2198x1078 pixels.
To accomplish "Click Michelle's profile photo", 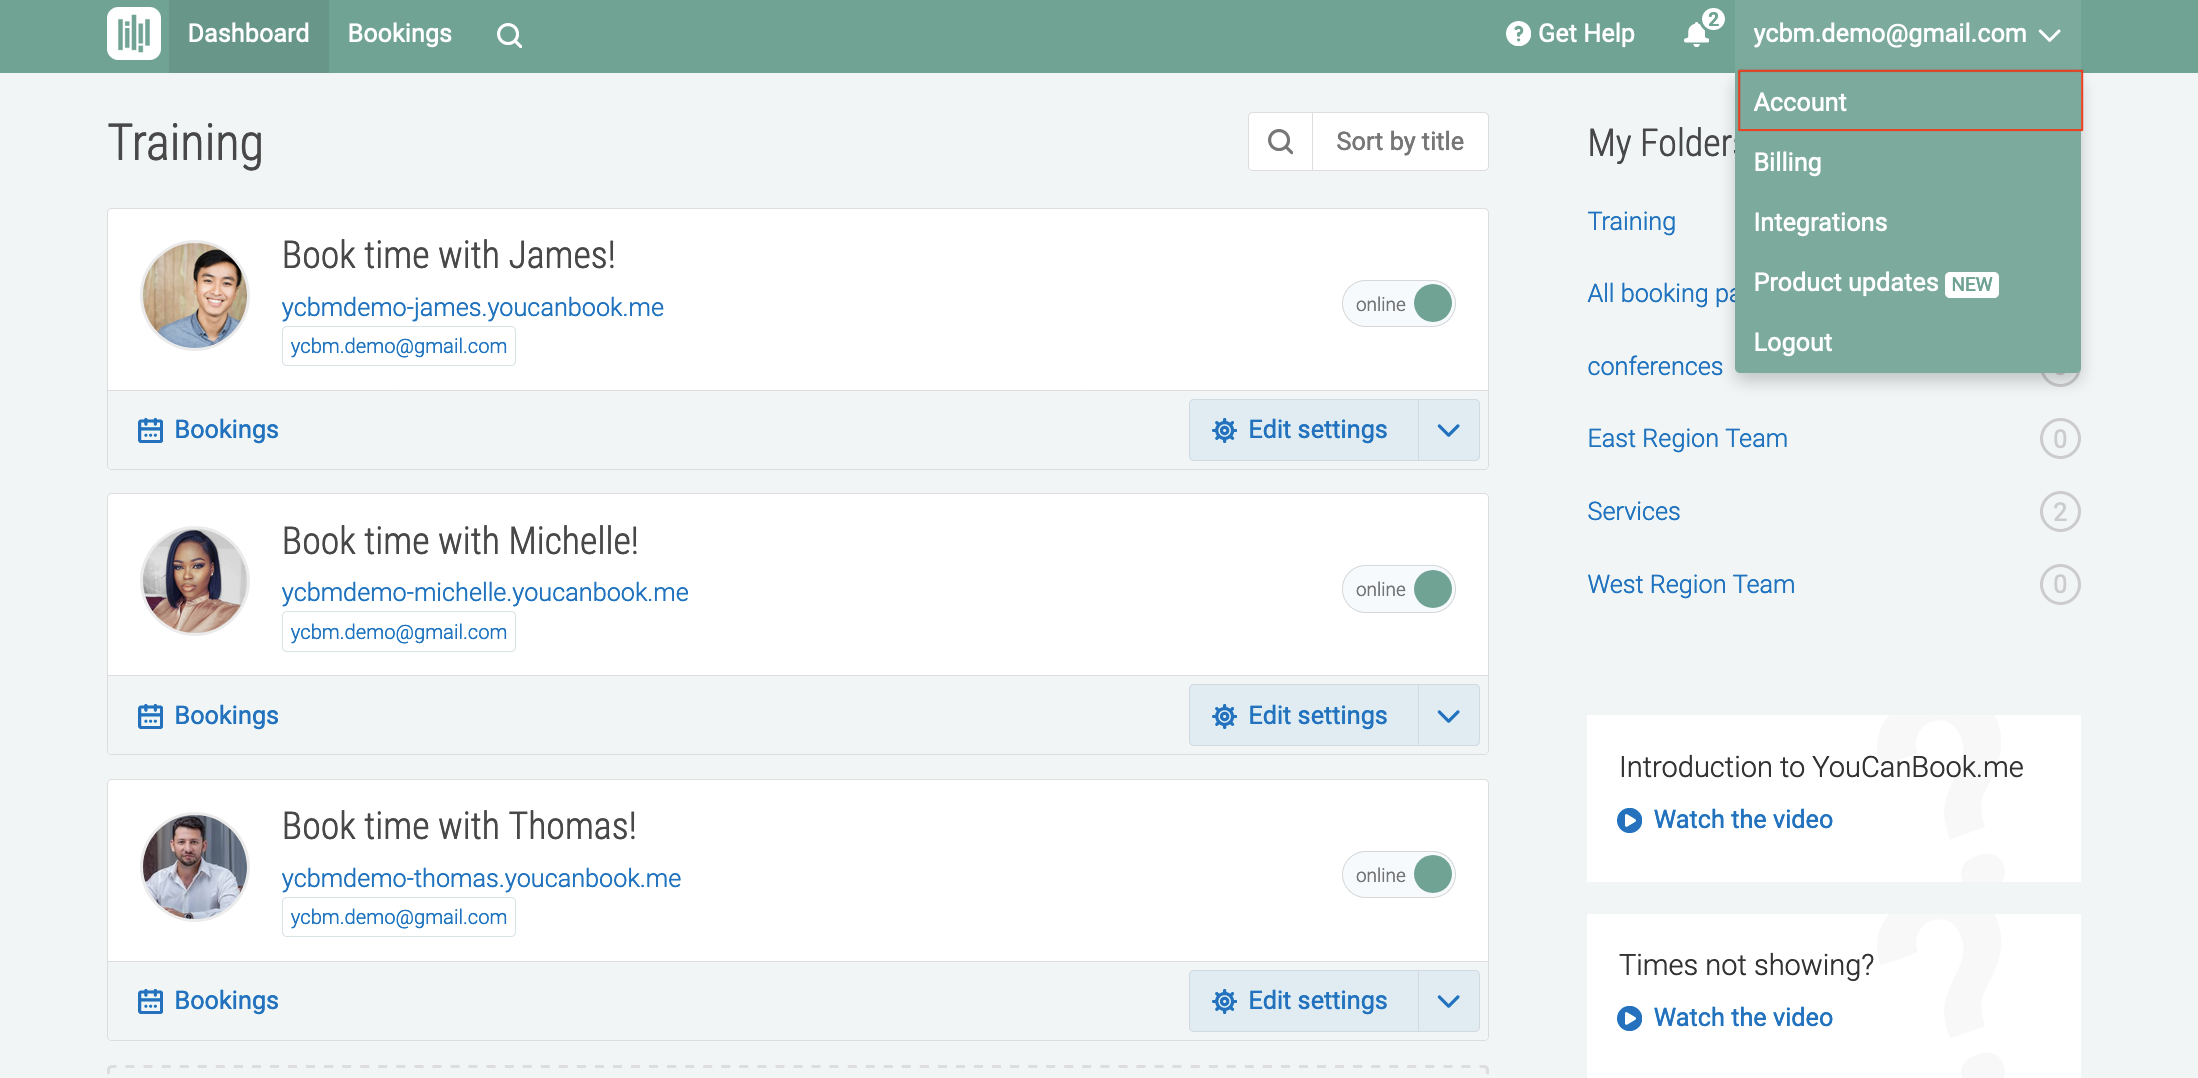I will tap(195, 580).
